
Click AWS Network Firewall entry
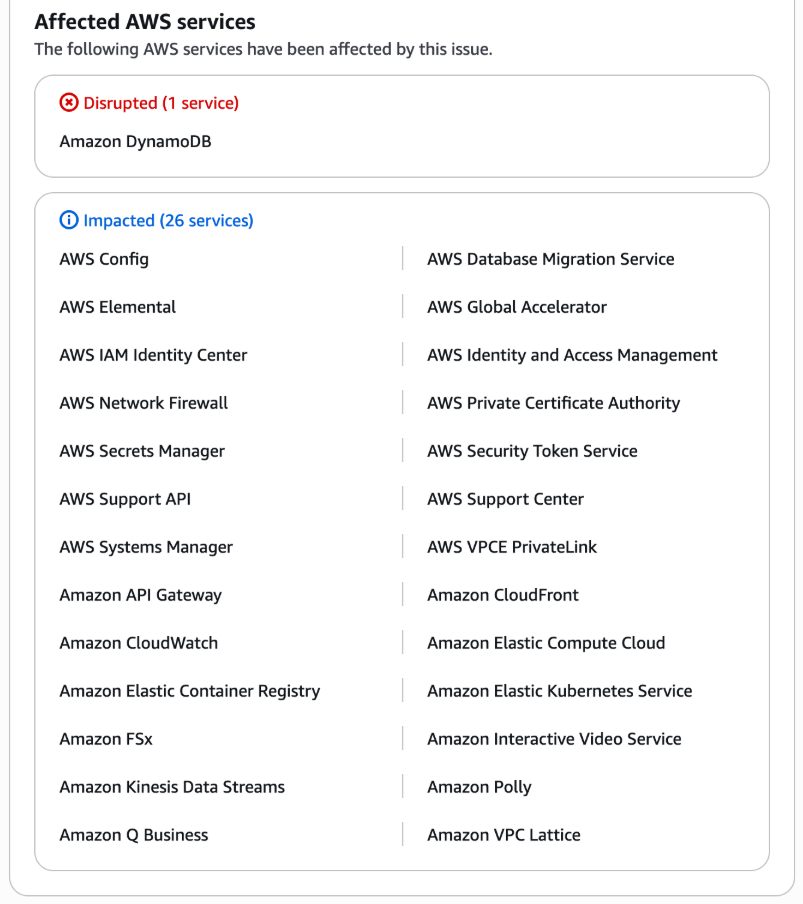(143, 403)
